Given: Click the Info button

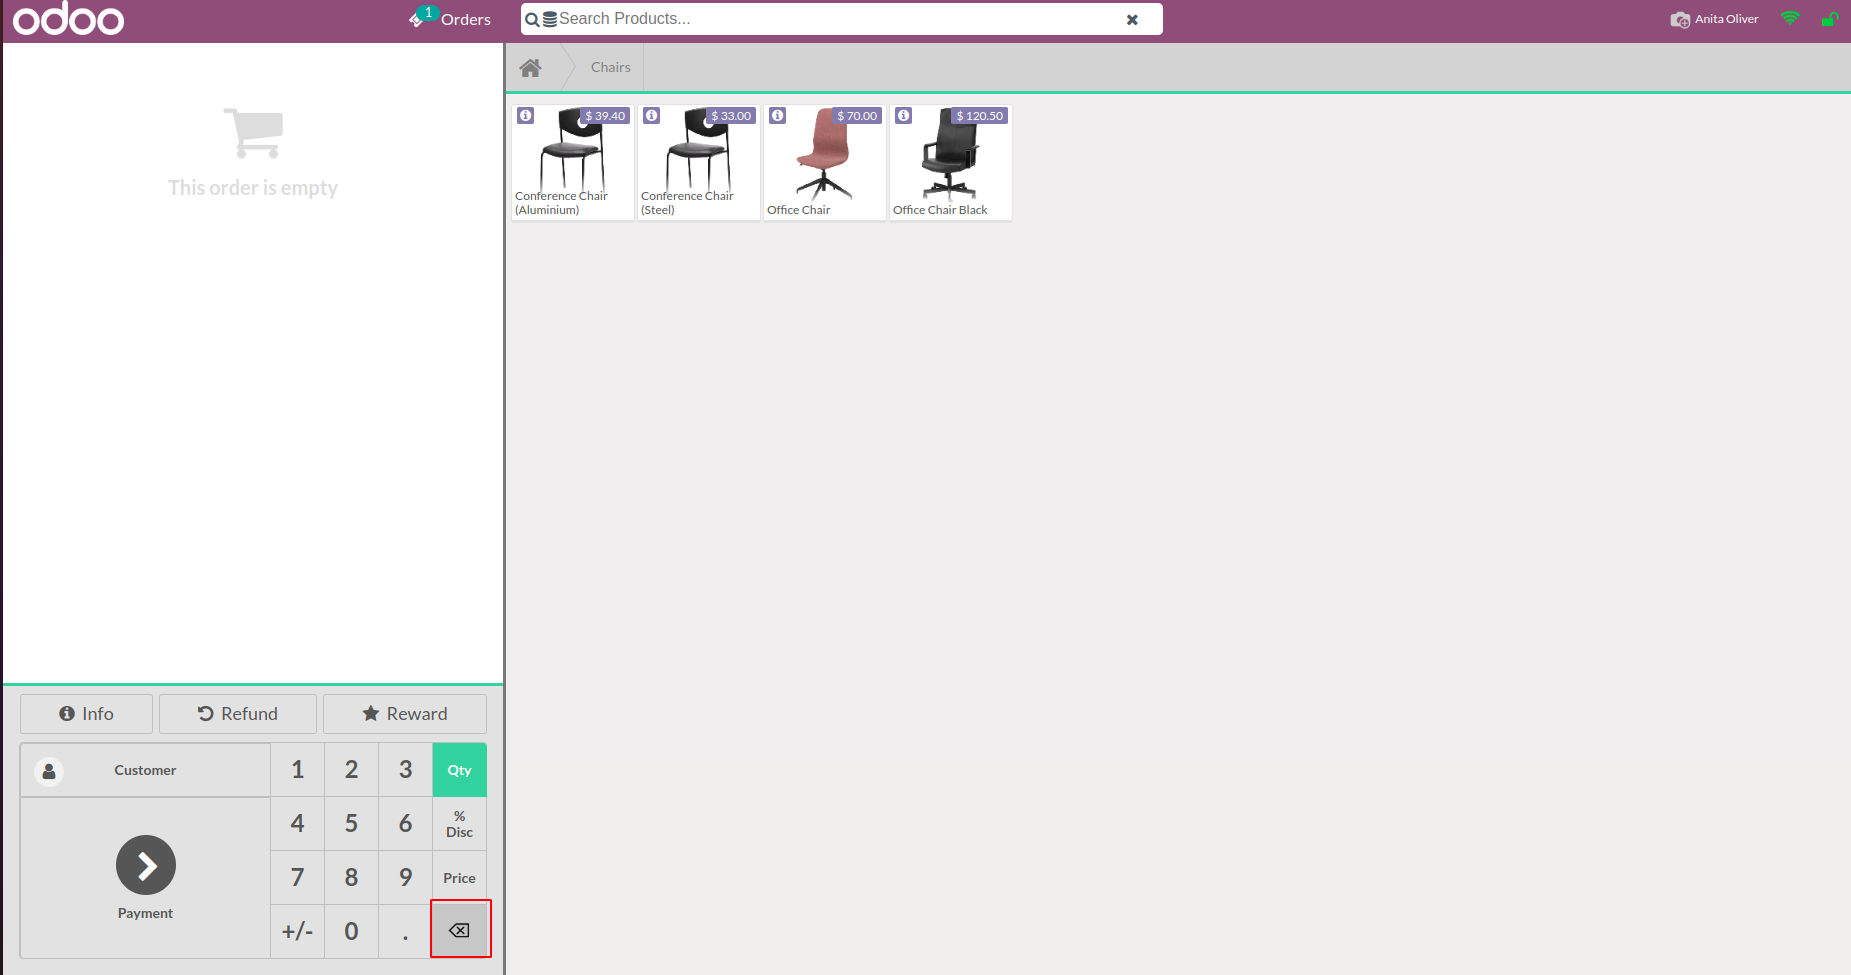Looking at the screenshot, I should [87, 714].
